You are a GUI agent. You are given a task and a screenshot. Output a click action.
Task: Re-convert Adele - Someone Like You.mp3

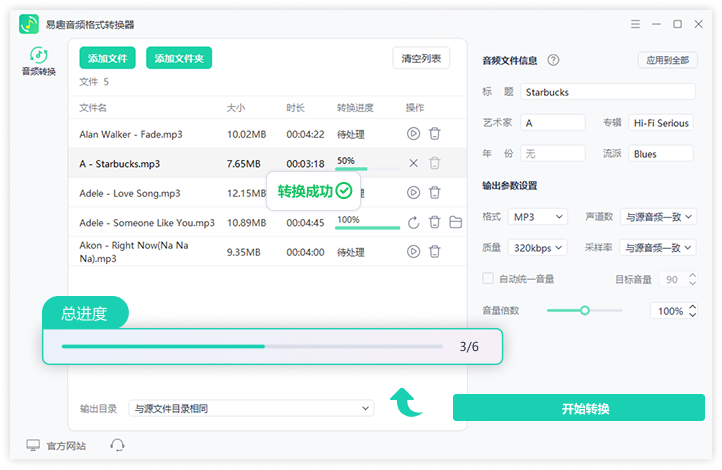[414, 222]
